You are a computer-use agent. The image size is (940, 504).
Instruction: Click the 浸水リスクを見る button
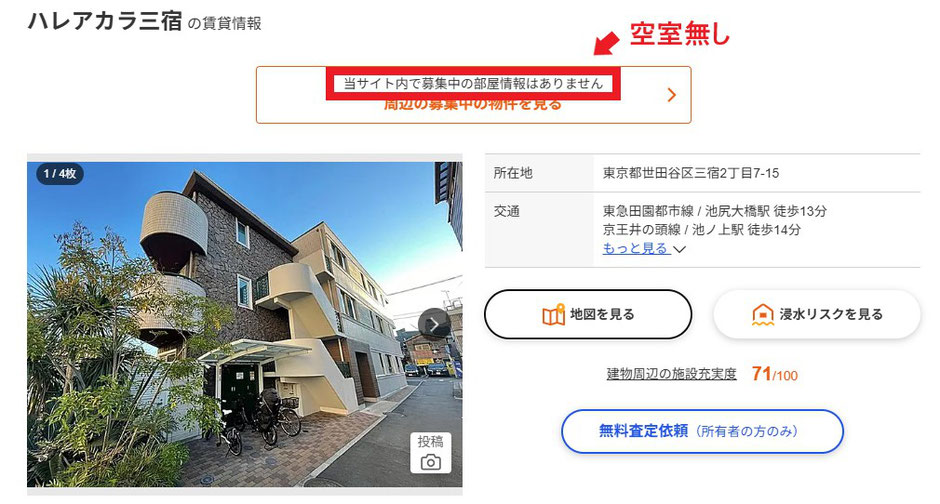pos(817,315)
